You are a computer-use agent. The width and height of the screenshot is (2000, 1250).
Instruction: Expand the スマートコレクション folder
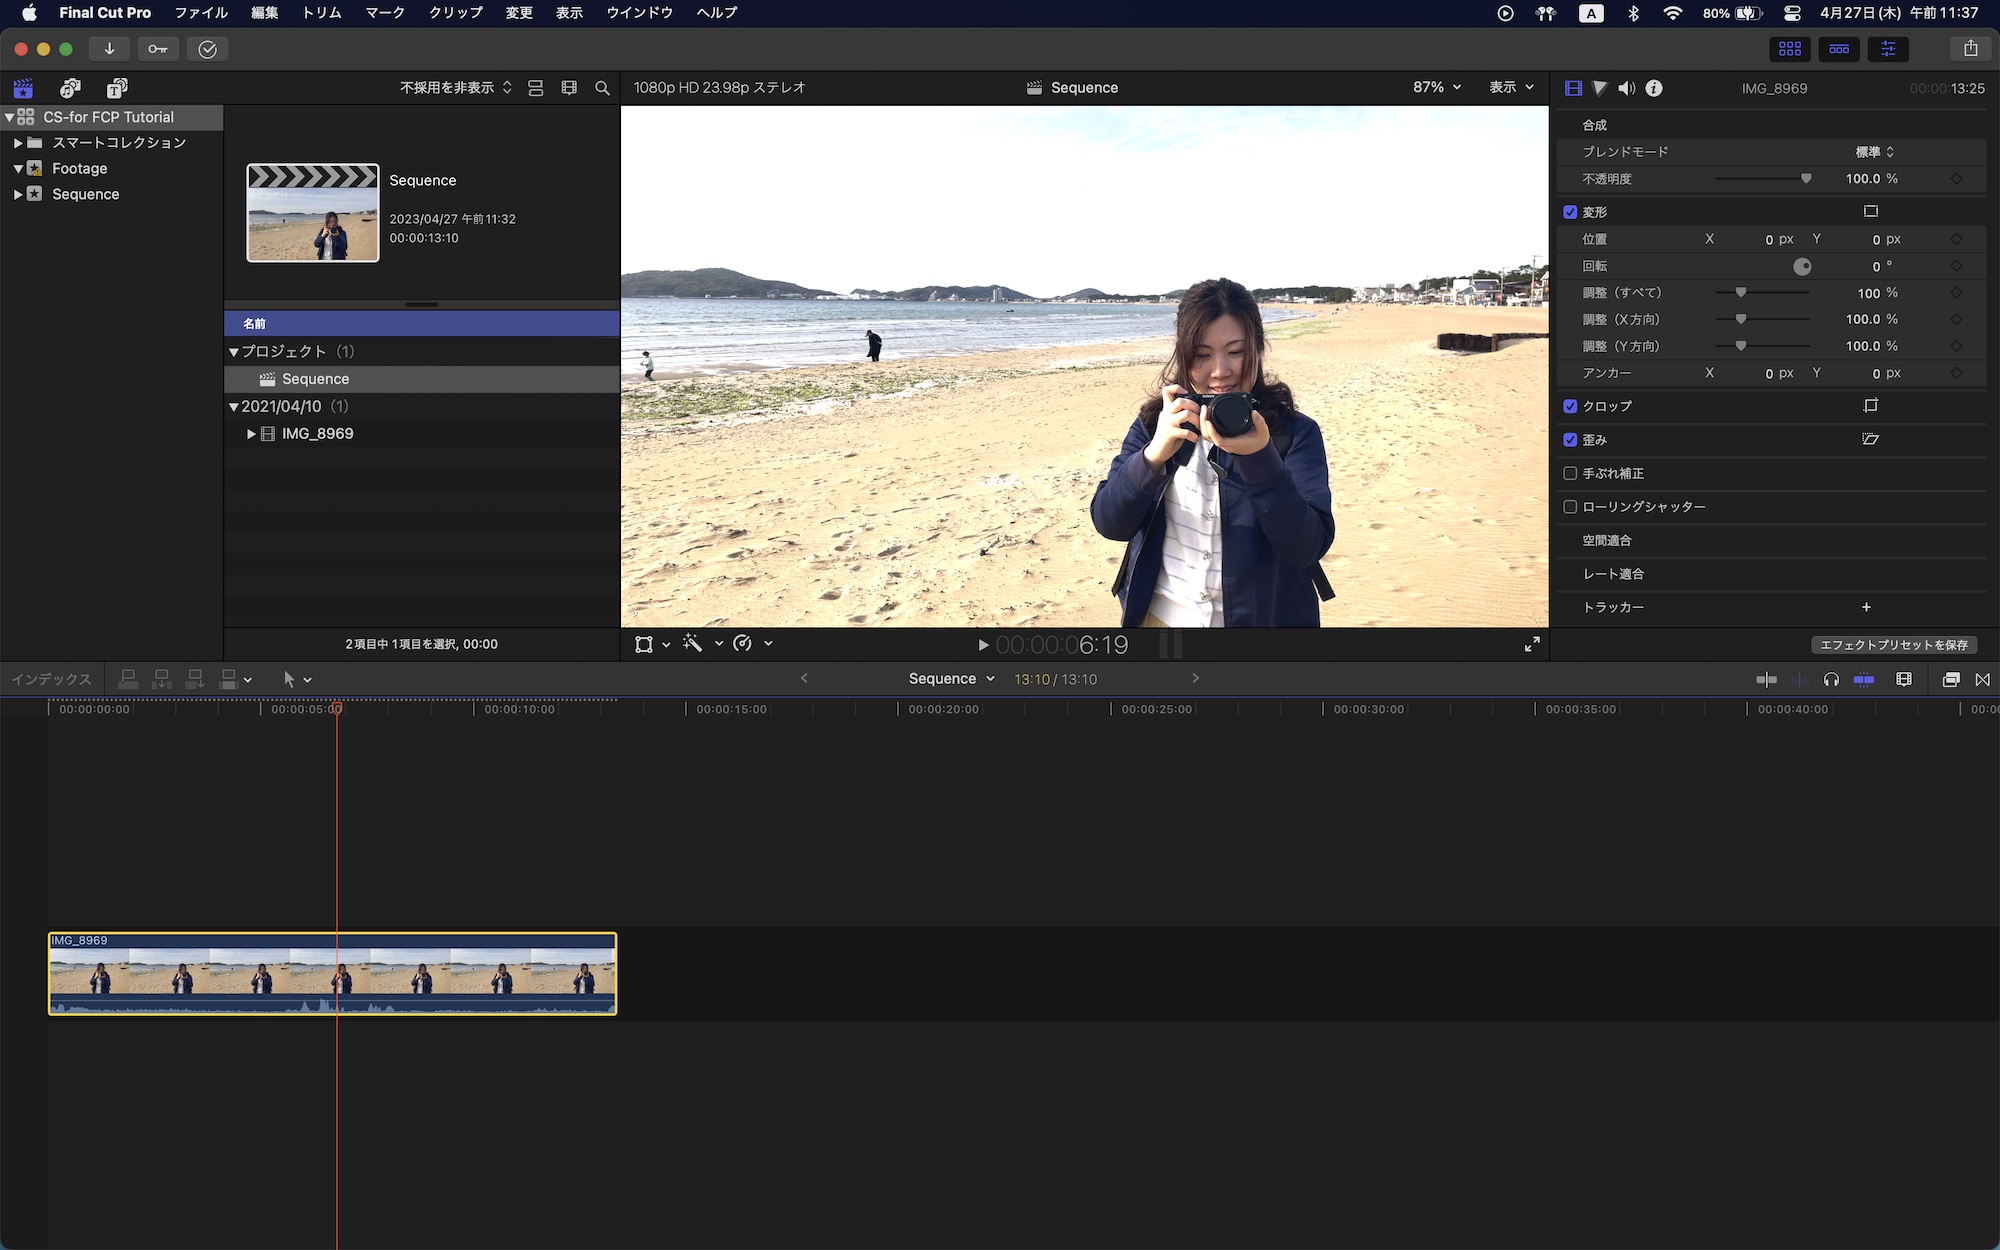pyautogui.click(x=18, y=143)
